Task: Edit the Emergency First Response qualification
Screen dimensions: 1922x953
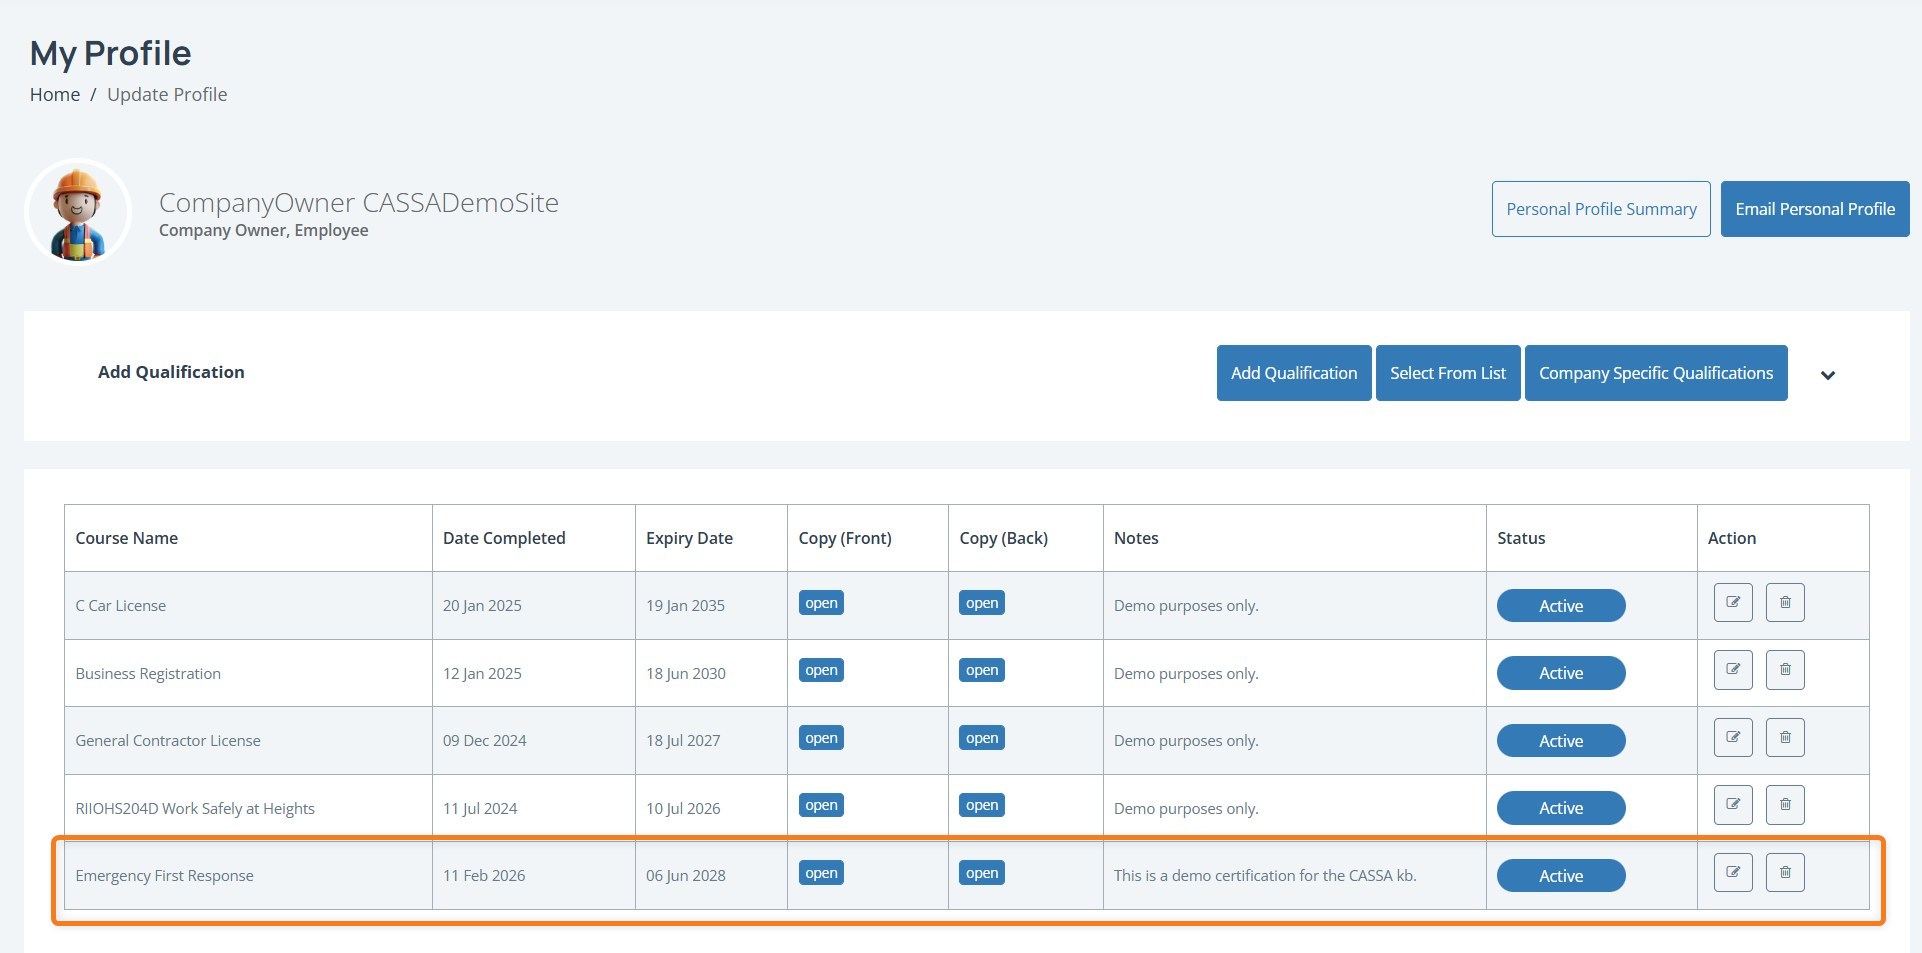Action: point(1733,873)
